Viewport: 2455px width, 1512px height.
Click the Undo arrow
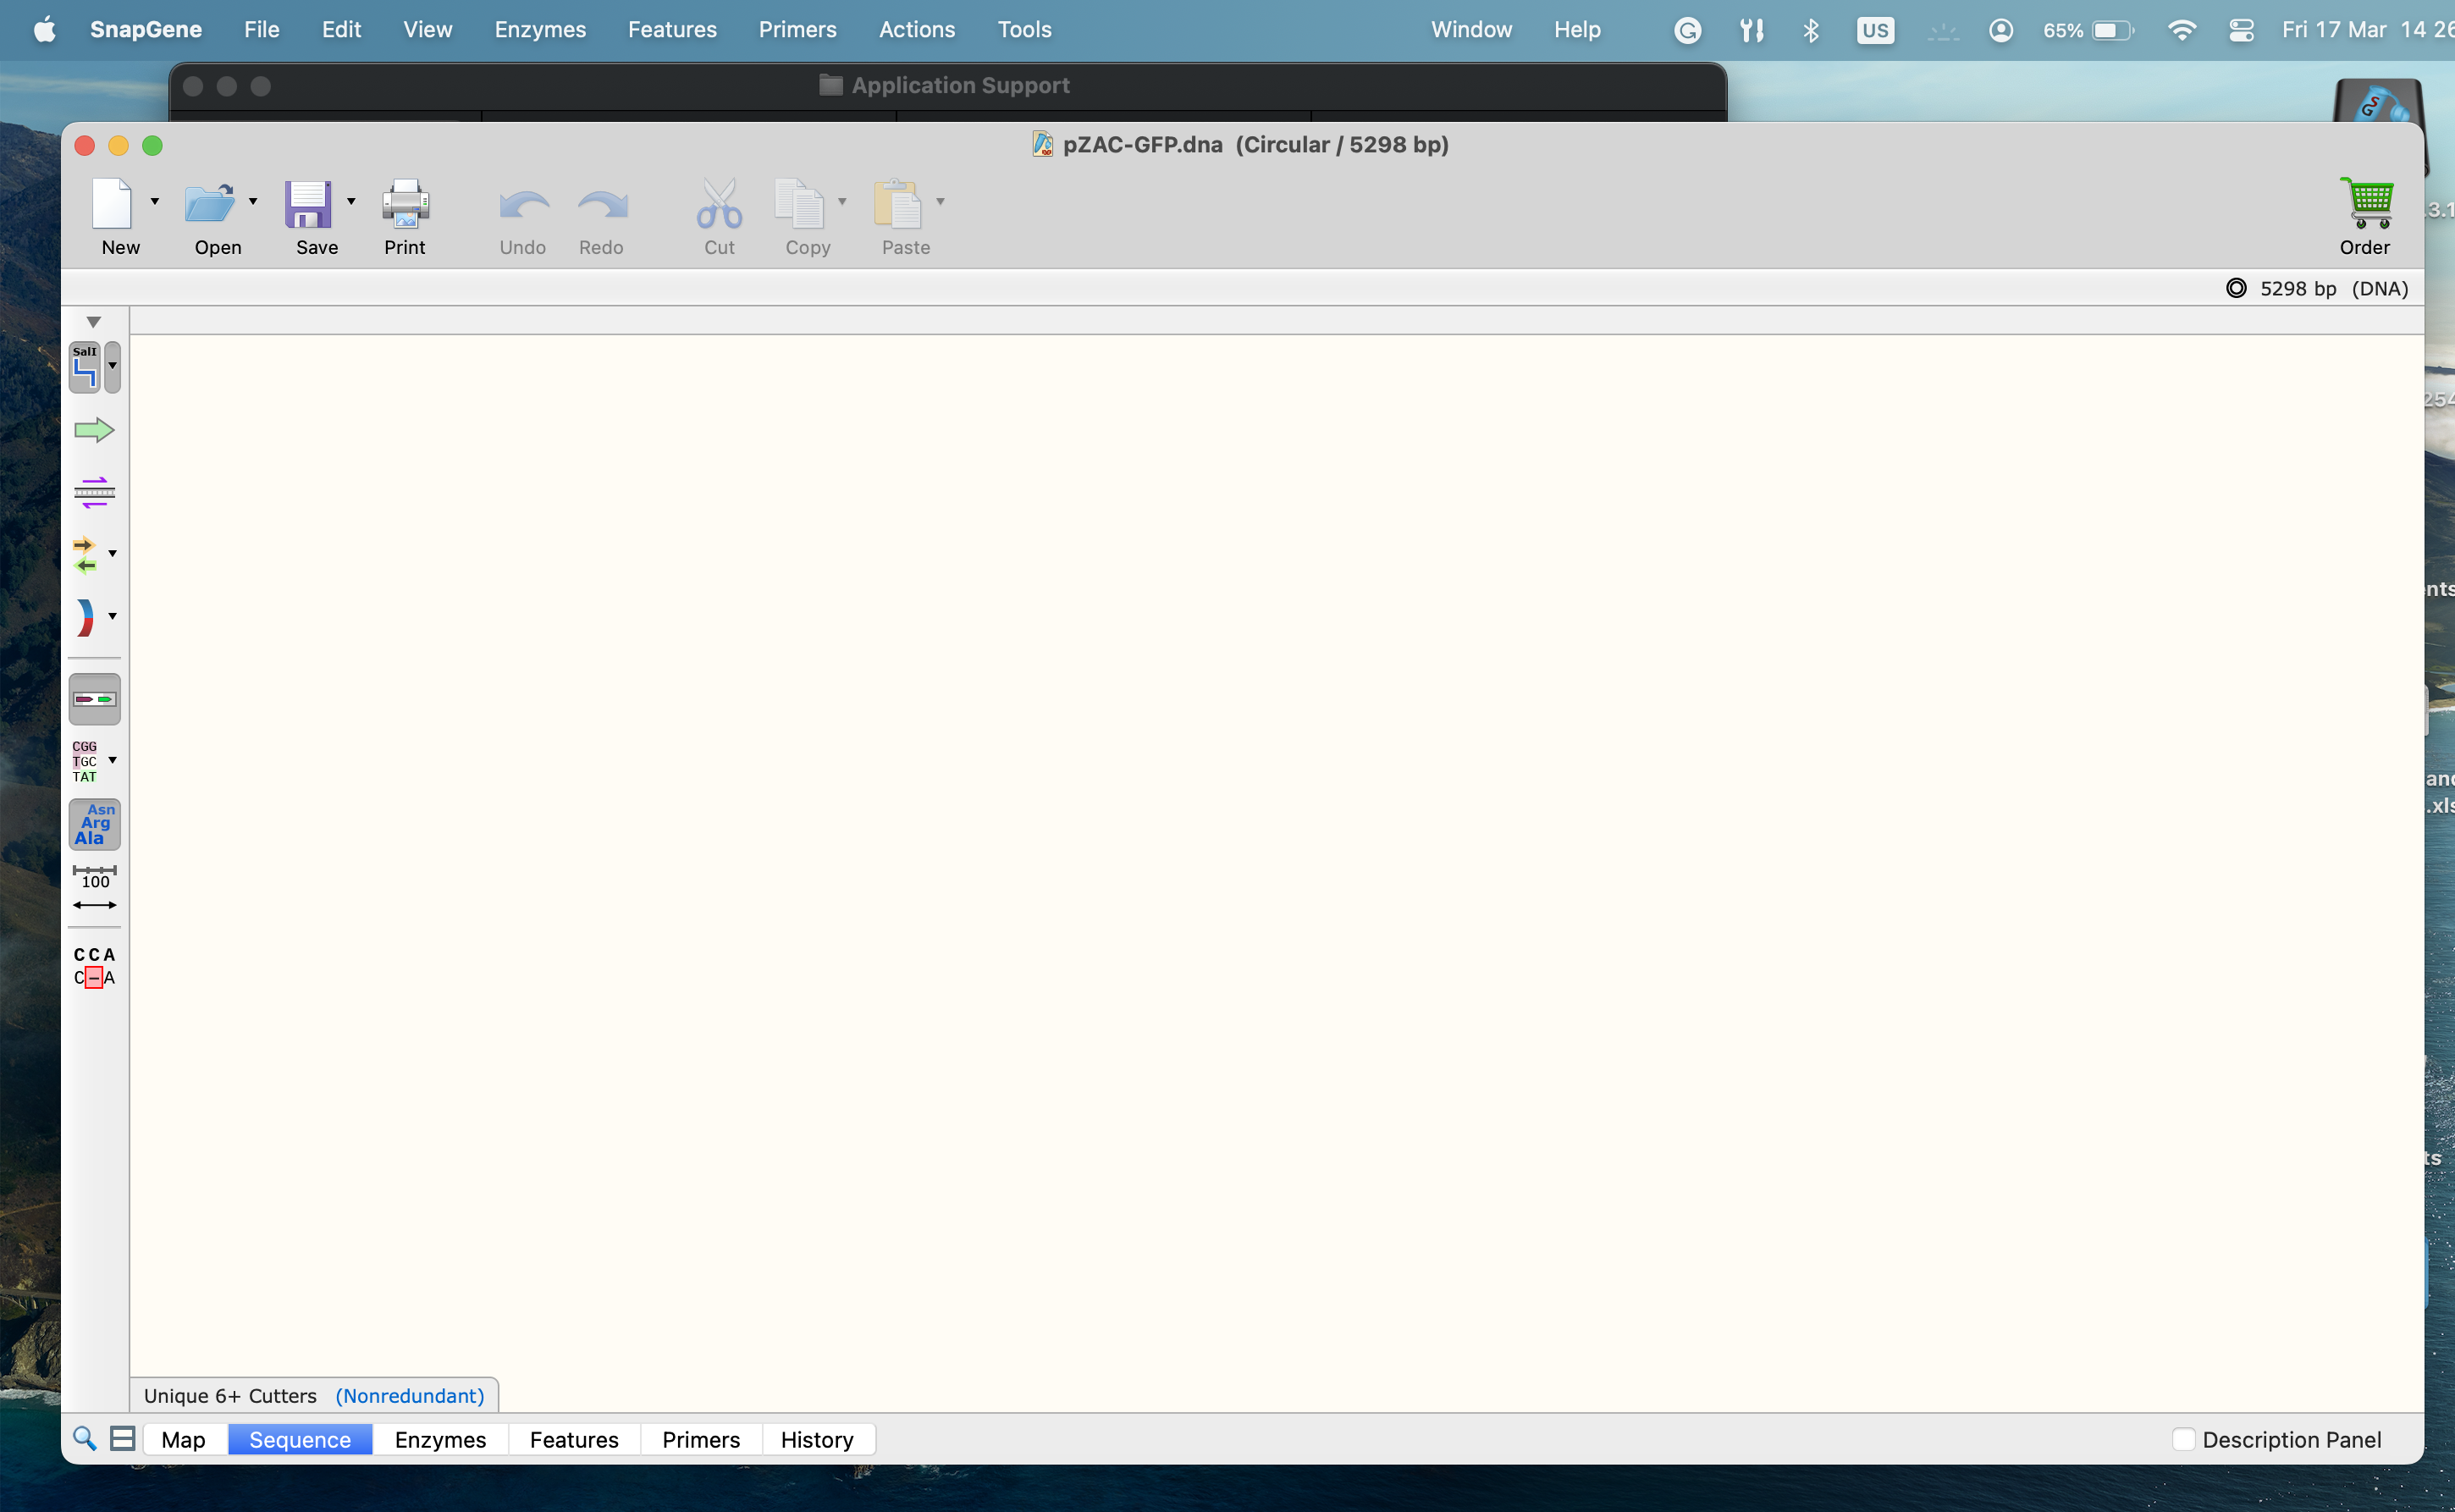pyautogui.click(x=524, y=205)
